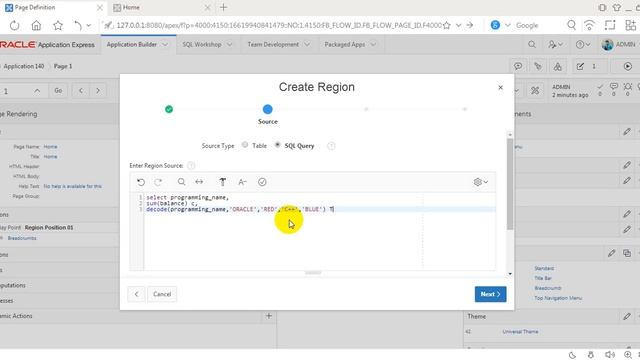
Task: Add a Dynamic Action with the plus icon
Action: click(269, 316)
